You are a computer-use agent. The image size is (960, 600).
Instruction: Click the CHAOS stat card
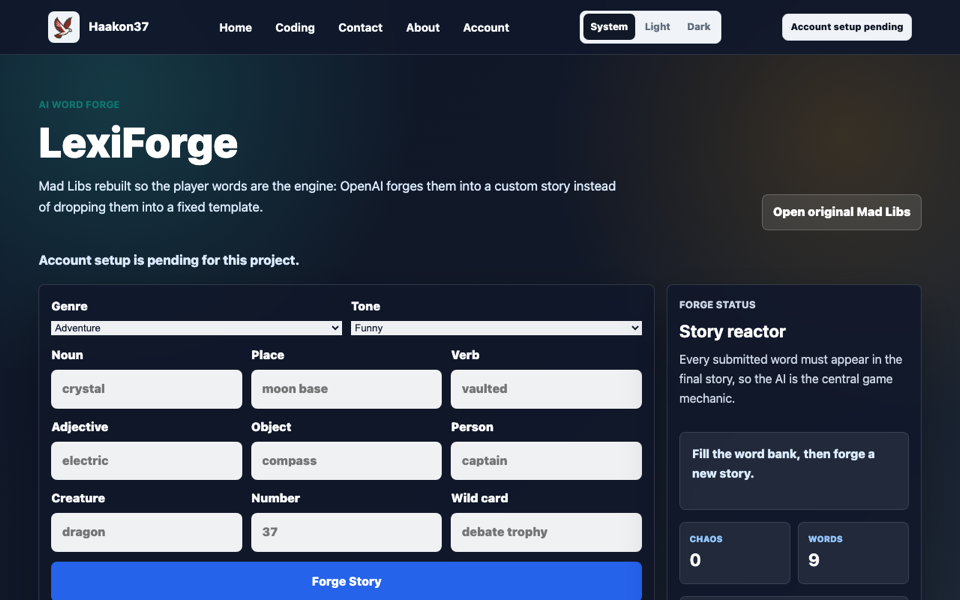point(735,553)
